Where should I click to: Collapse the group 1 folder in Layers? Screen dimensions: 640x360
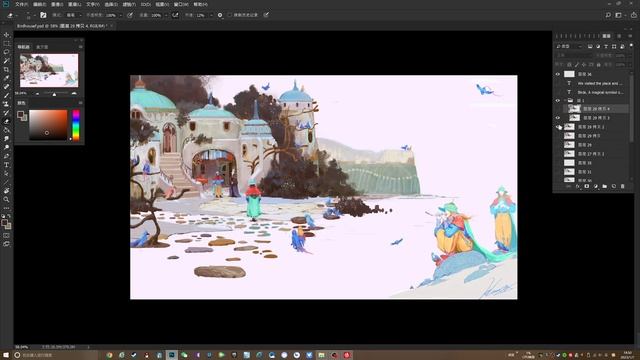point(565,100)
